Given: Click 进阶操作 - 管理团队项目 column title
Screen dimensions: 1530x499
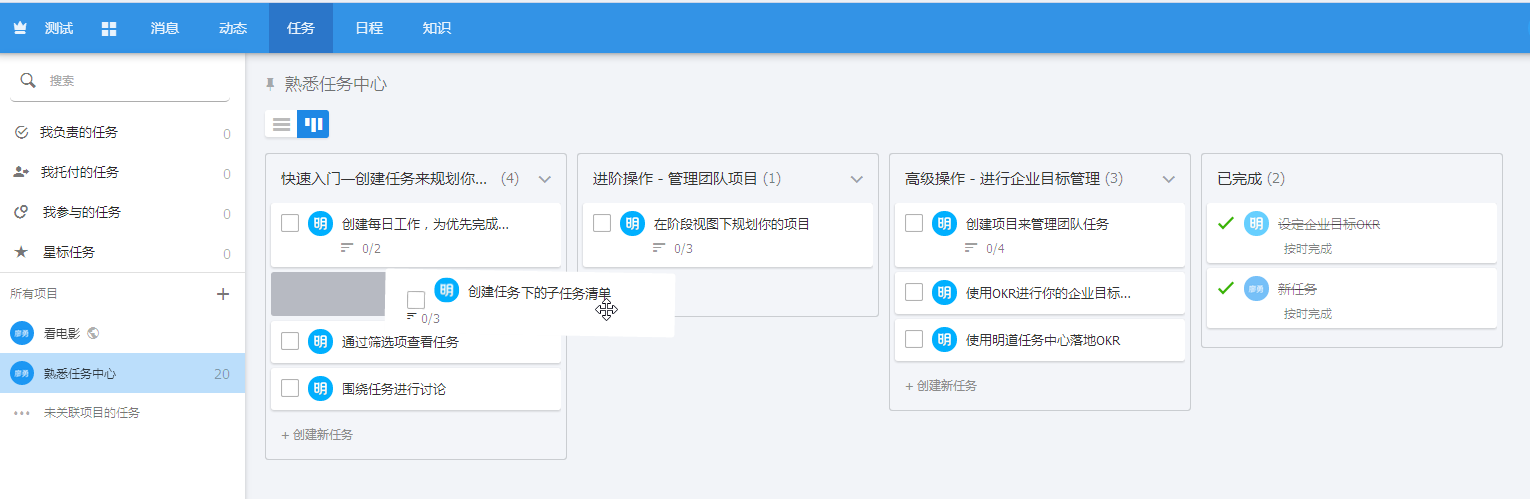Looking at the screenshot, I should click(675, 179).
